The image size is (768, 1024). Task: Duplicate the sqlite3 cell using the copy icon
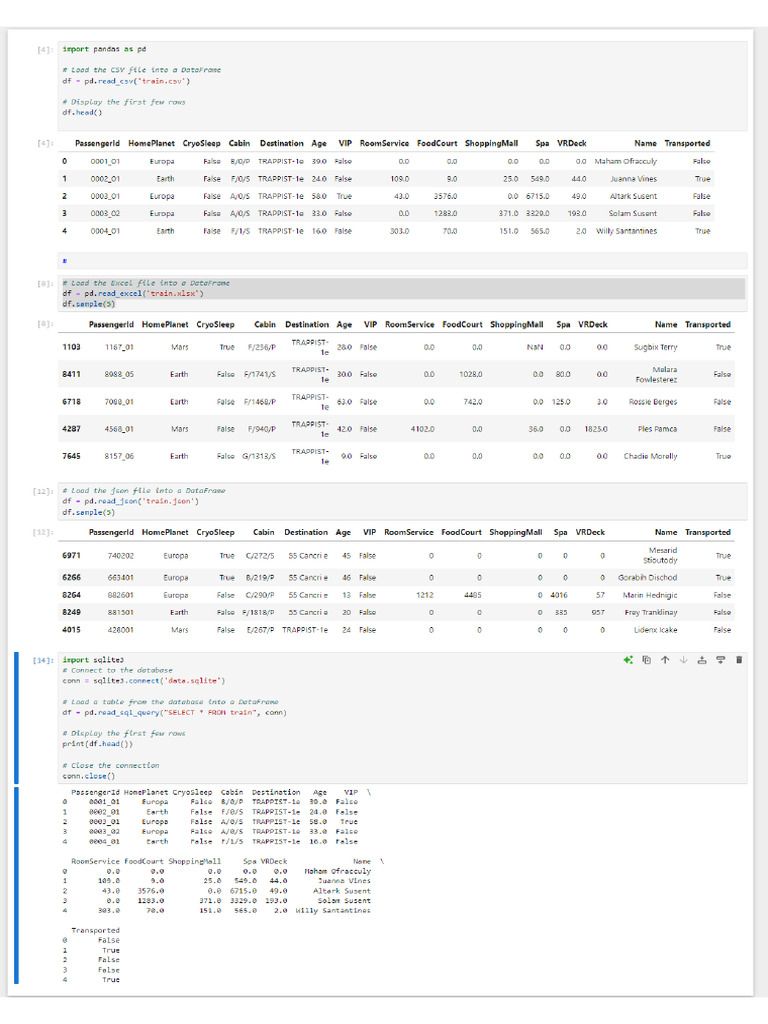647,660
